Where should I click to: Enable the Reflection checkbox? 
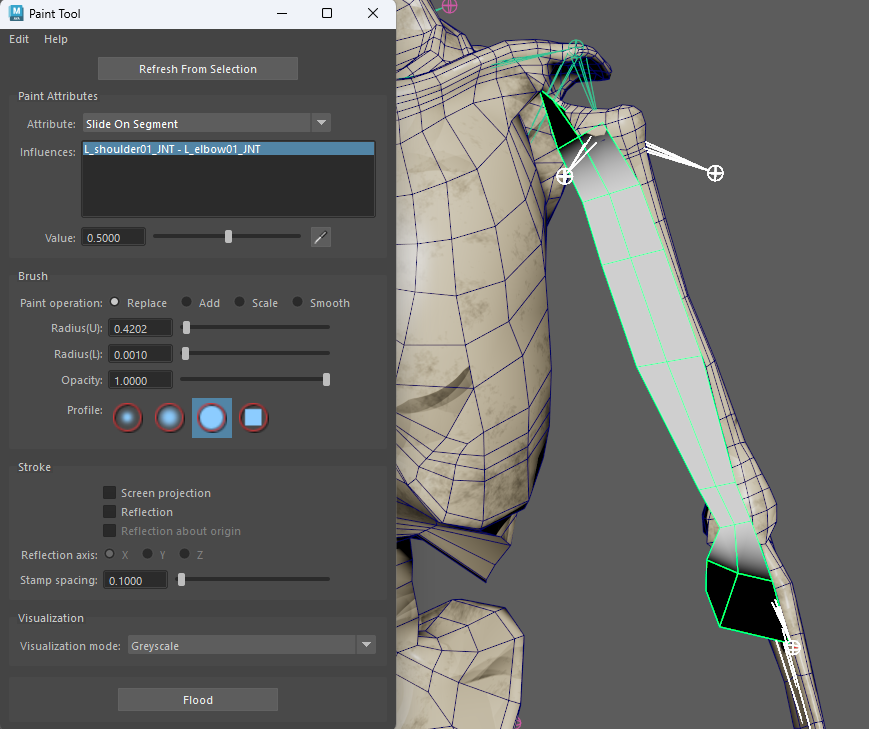click(110, 512)
